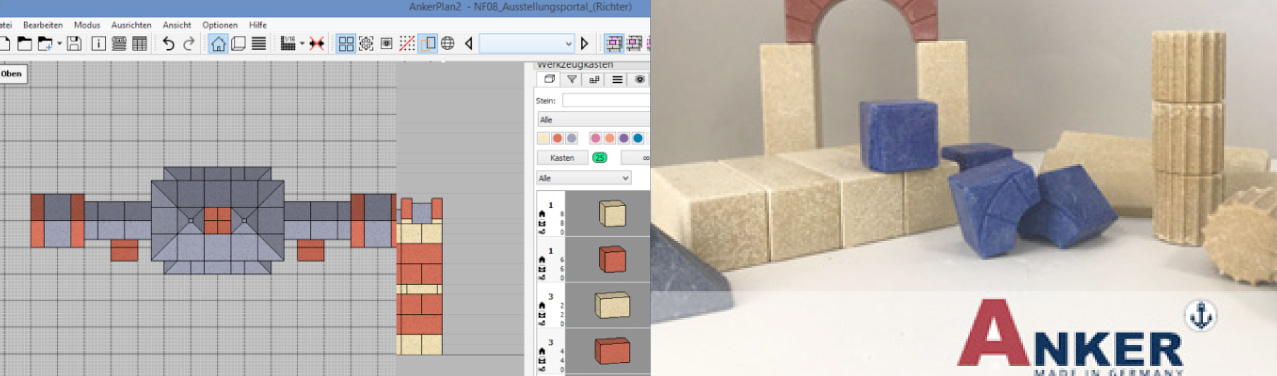Expand the 'Alle' dropdown below Kasten
Viewport: 1277px width, 376px height.
(x=584, y=177)
